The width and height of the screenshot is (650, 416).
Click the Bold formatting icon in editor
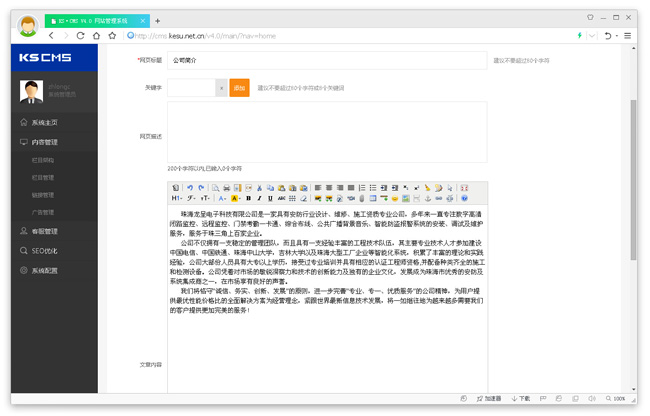[249, 199]
